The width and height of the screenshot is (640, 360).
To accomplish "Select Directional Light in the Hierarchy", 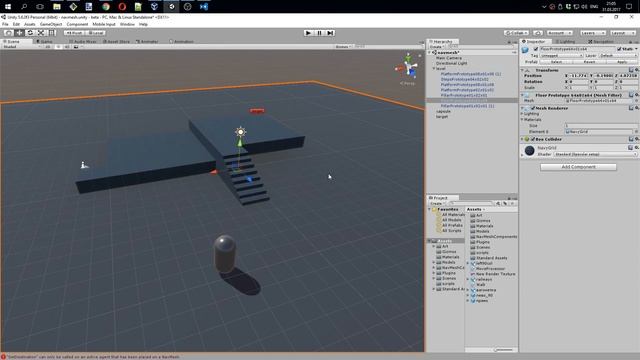I will pos(451,63).
